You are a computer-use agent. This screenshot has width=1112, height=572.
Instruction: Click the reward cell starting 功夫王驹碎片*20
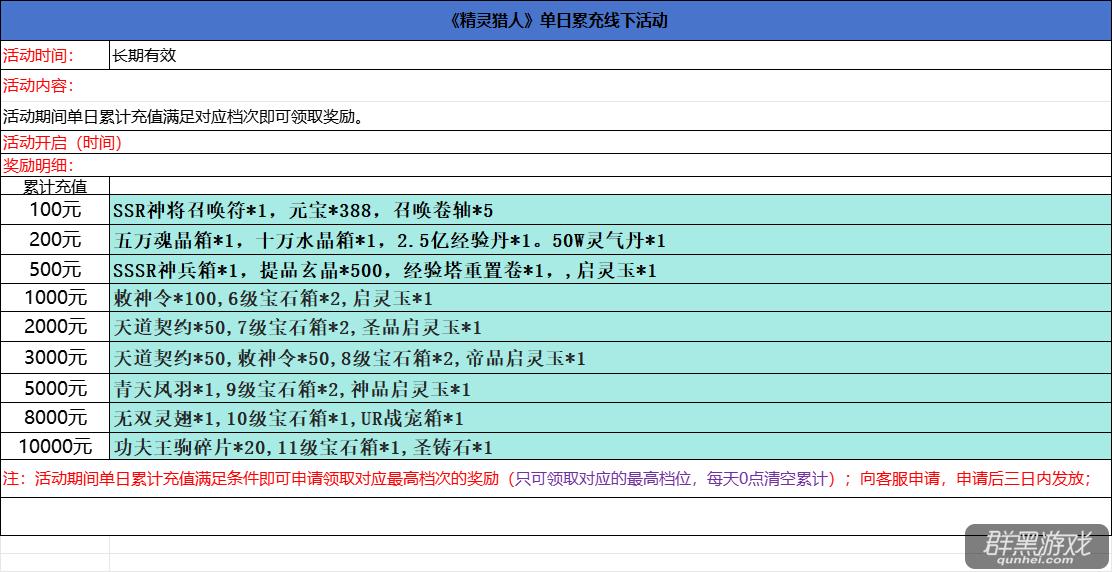[610, 447]
